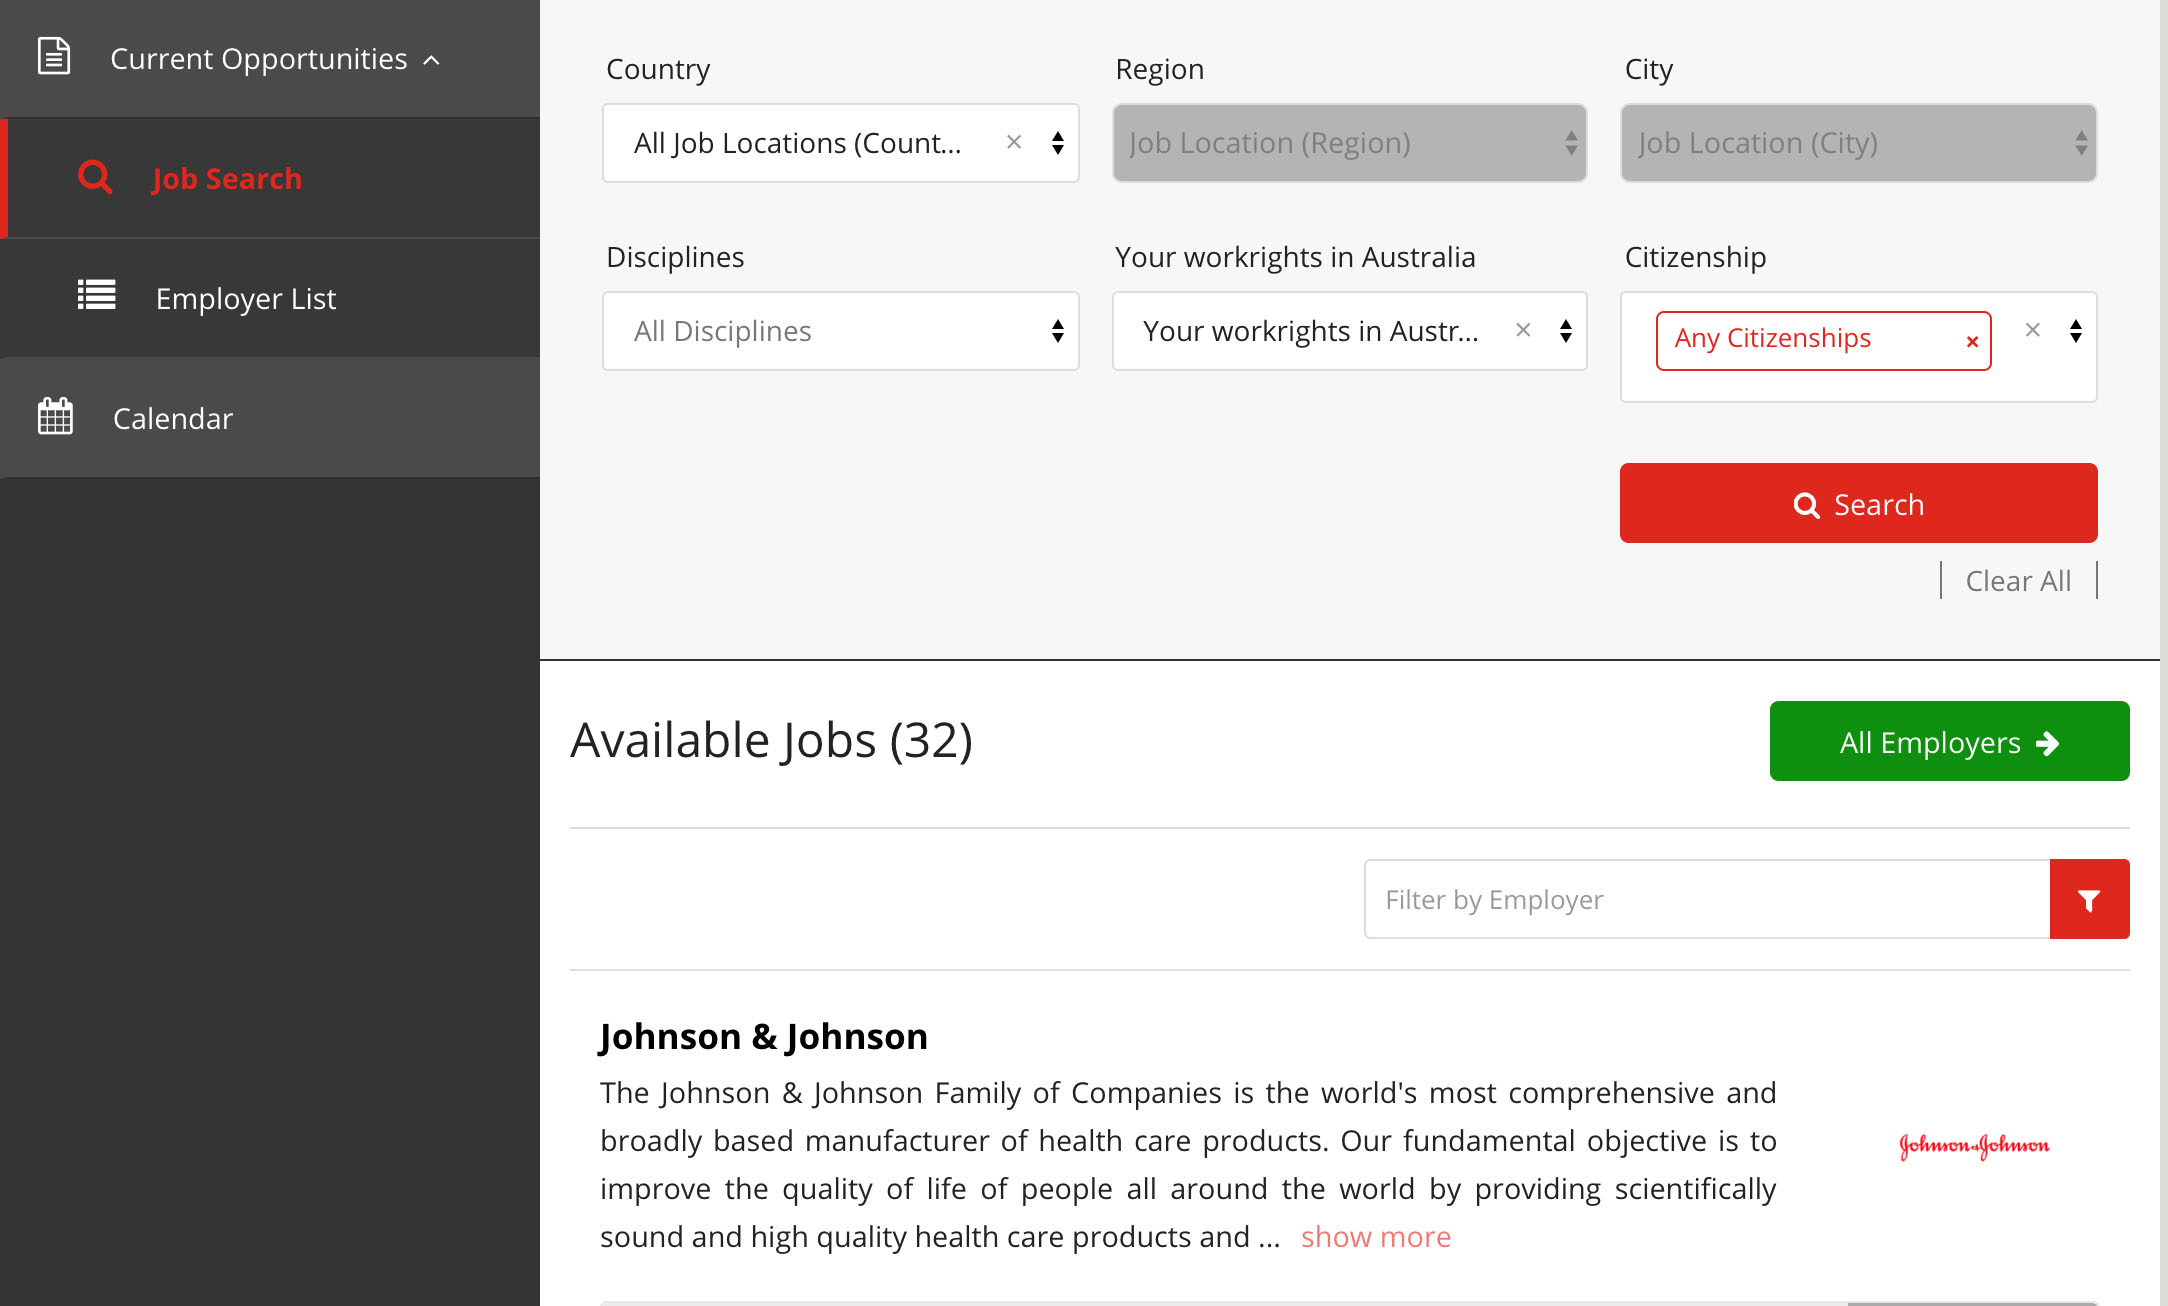Open the Current Opportunities menu label
Image resolution: width=2168 pixels, height=1306 pixels.
tap(259, 59)
